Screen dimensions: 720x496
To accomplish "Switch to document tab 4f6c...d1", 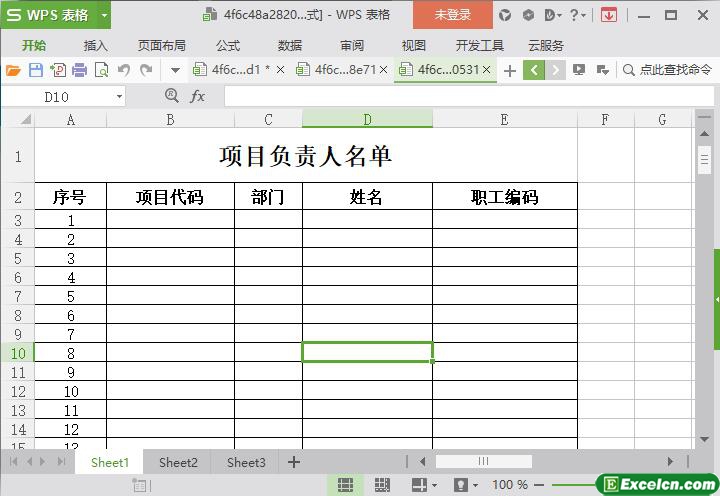I will coord(235,70).
